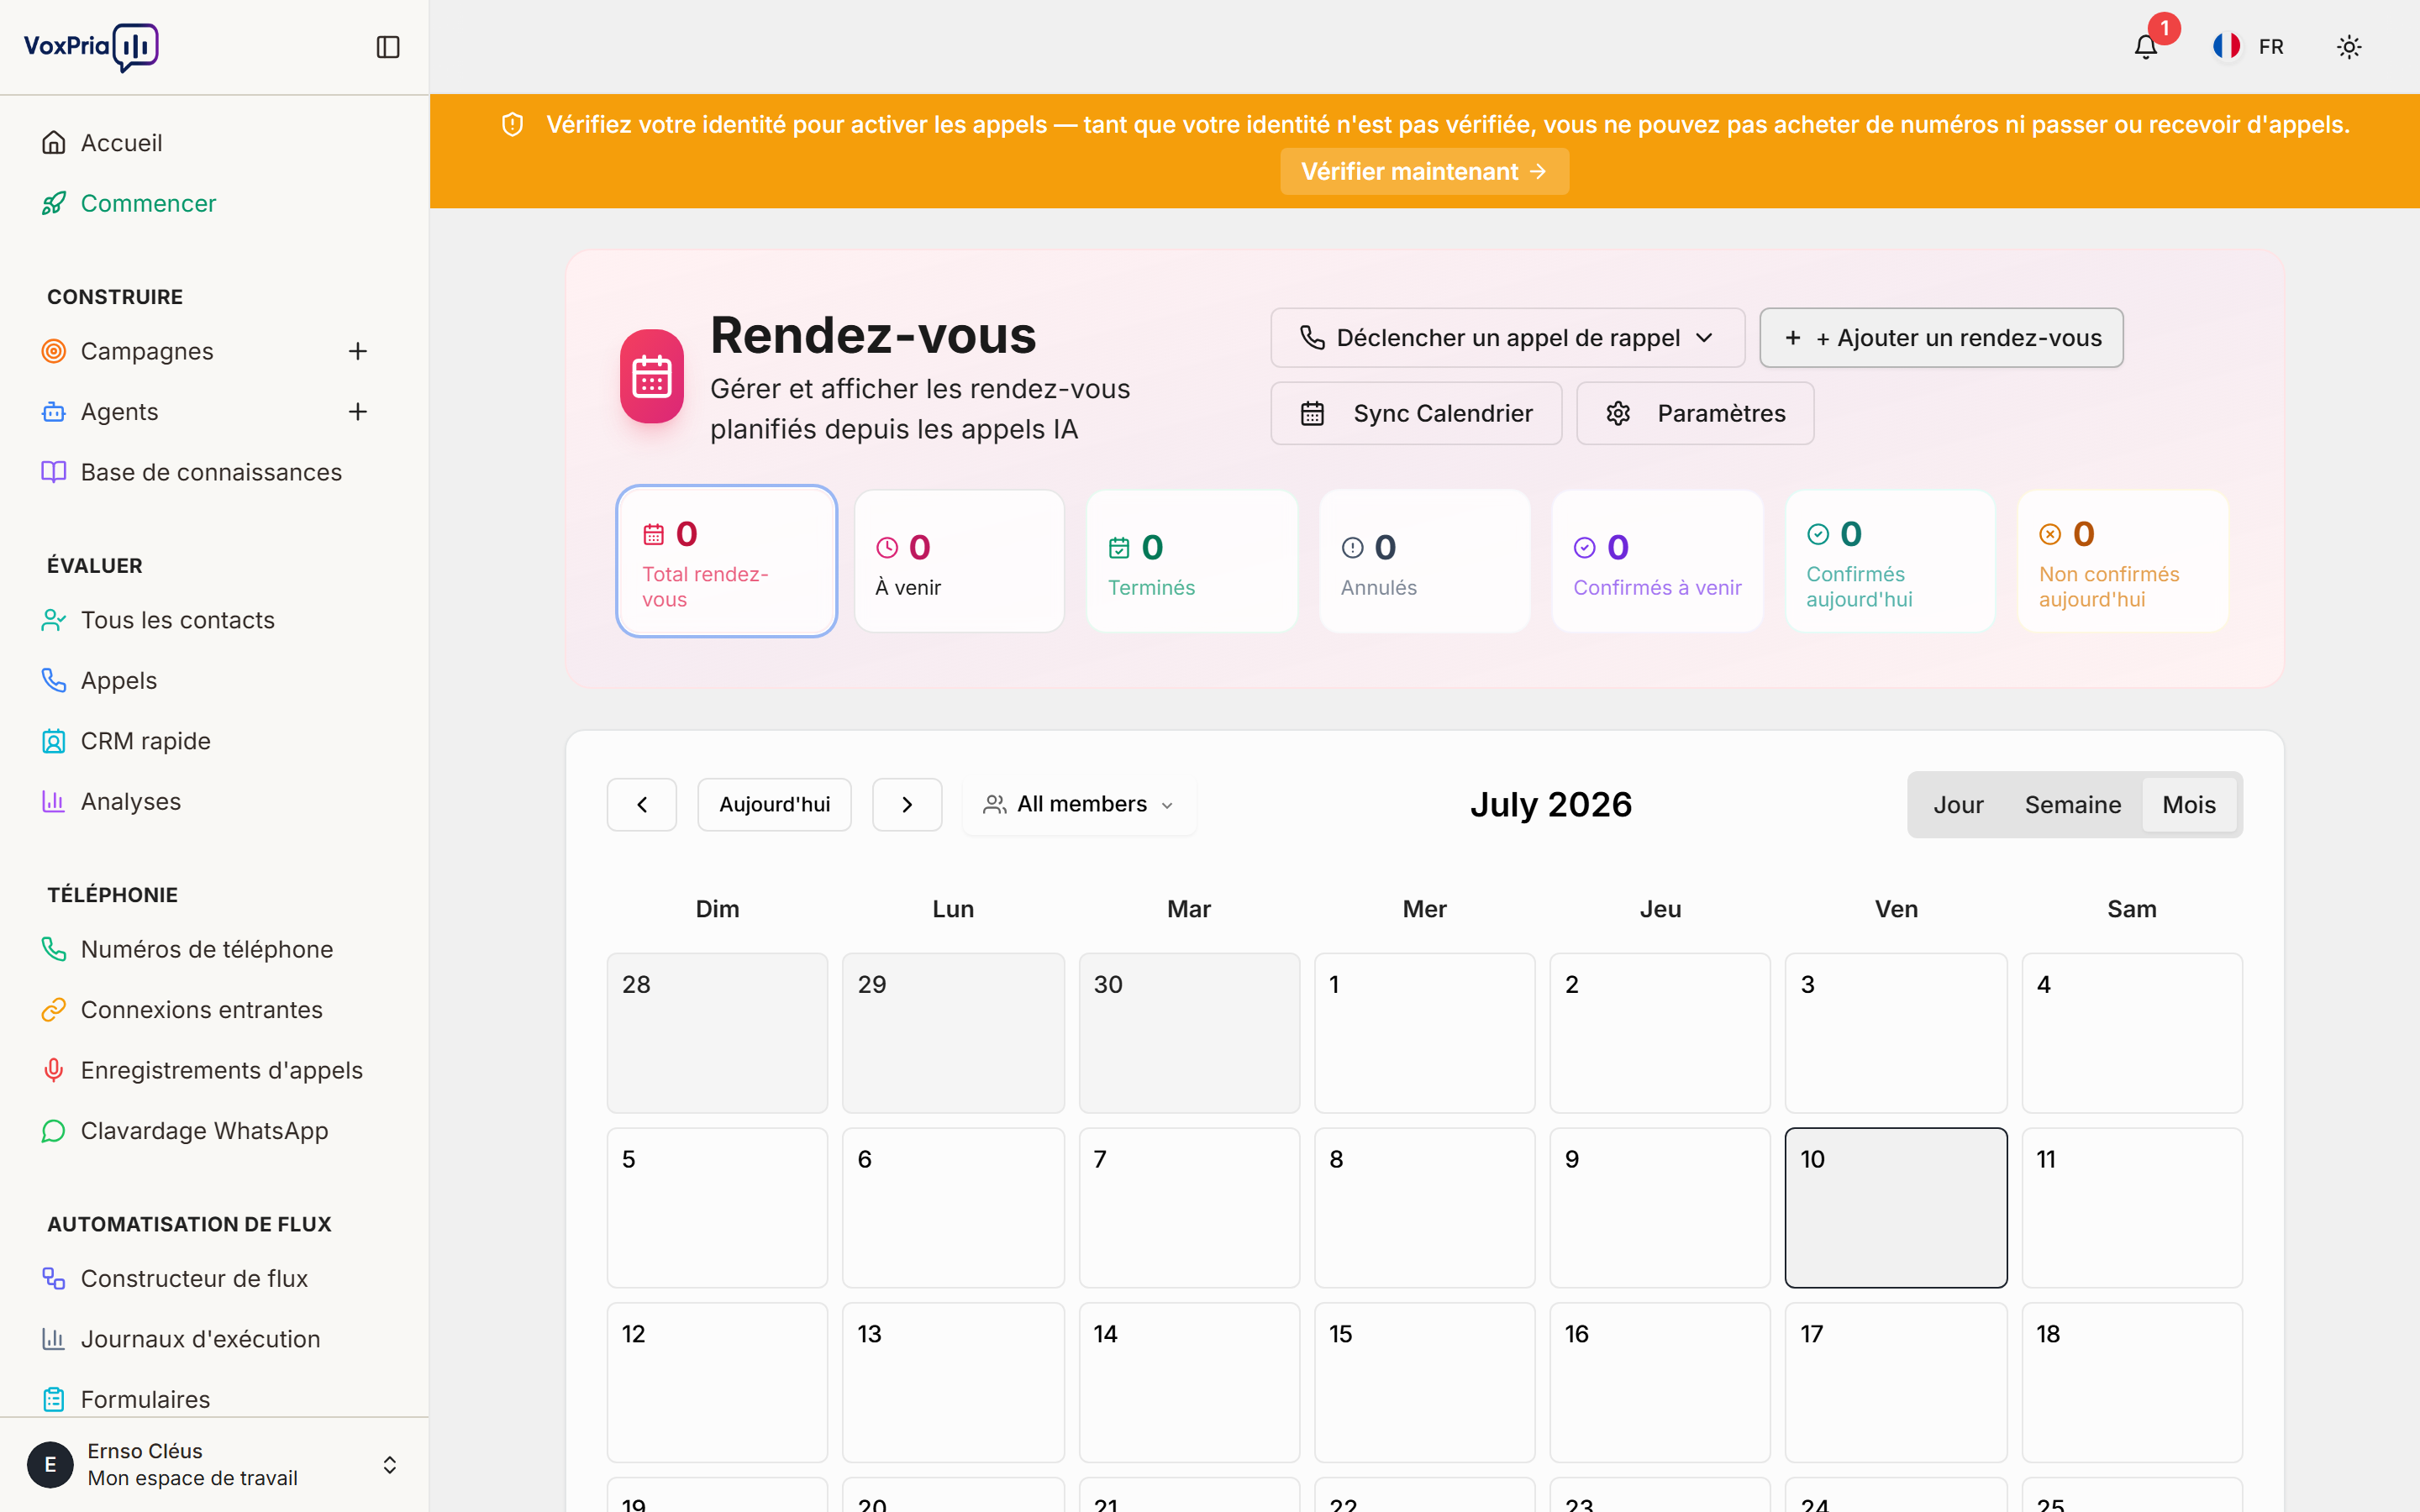Click the Accueil home icon
This screenshot has width=2420, height=1512.
[x=54, y=143]
